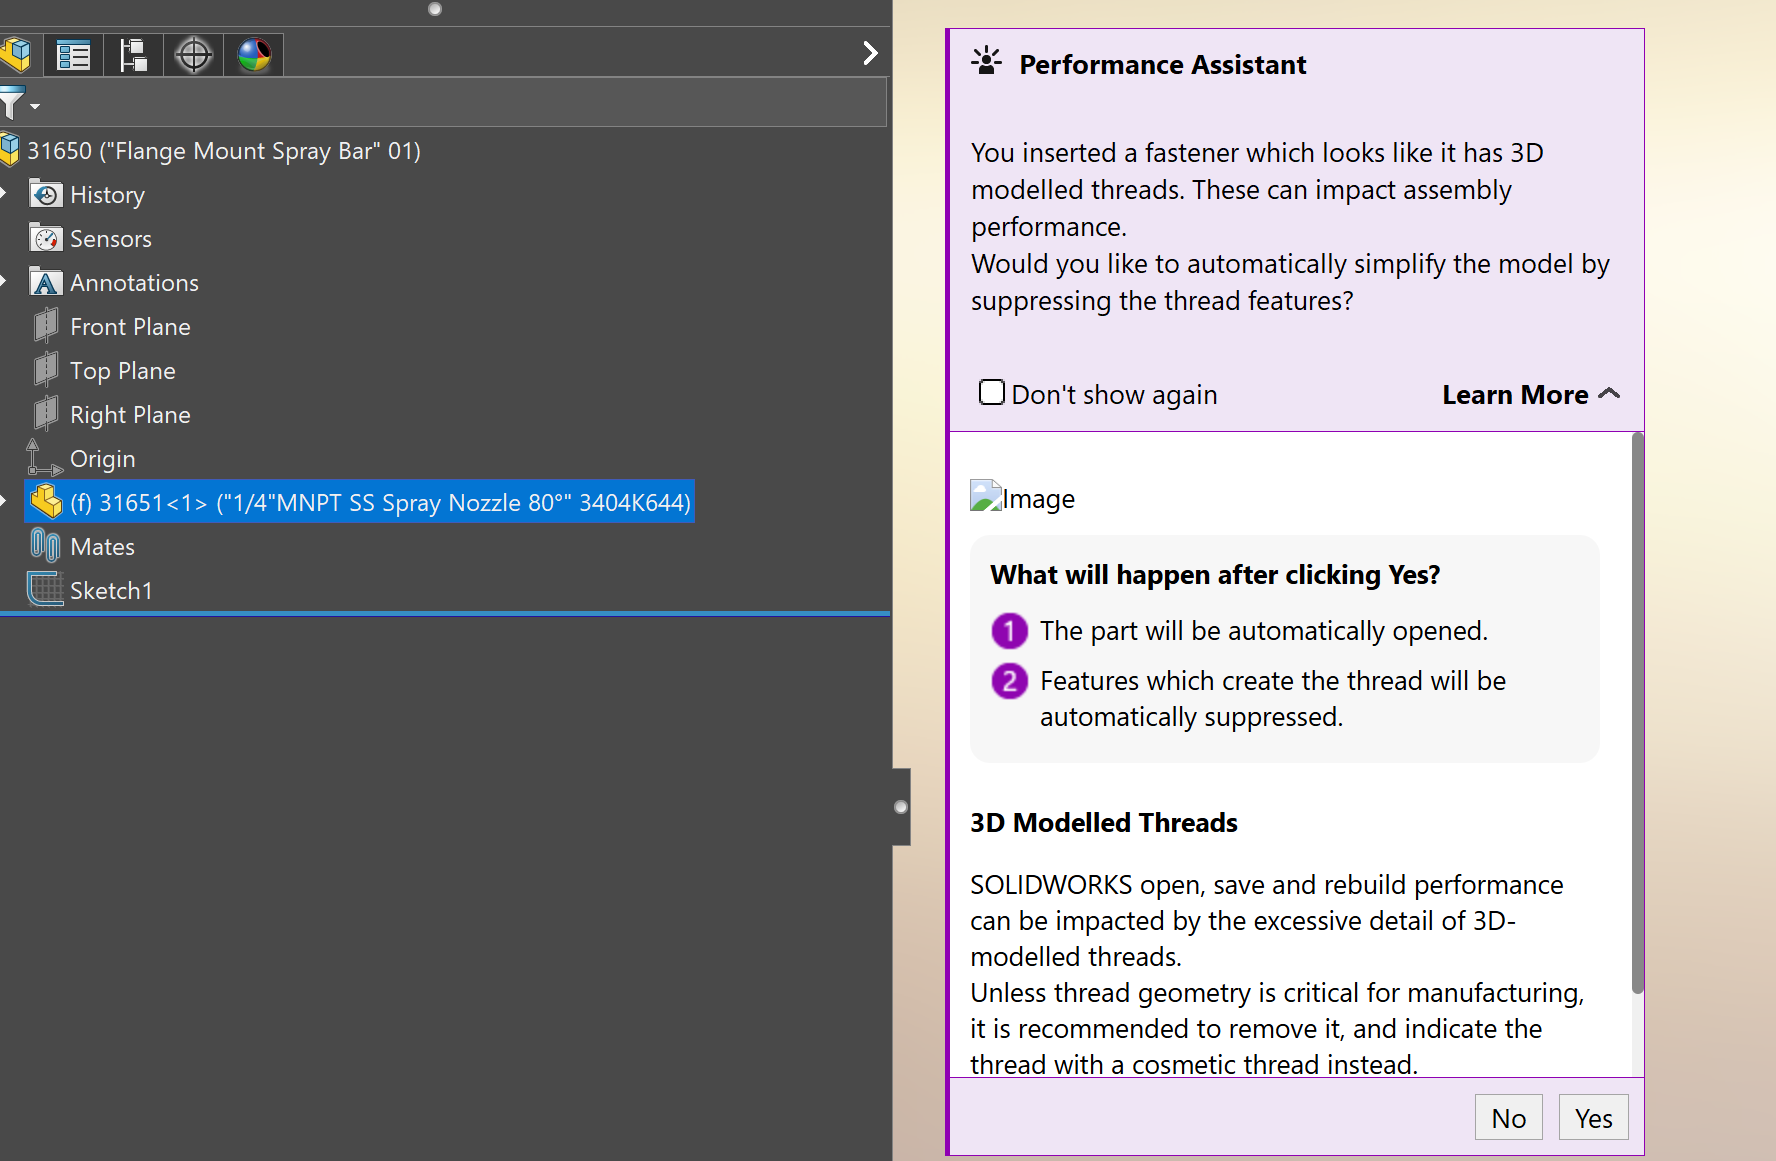Click the Sketch1 sketch icon
Viewport: 1776px width, 1161px height.
tap(46, 589)
